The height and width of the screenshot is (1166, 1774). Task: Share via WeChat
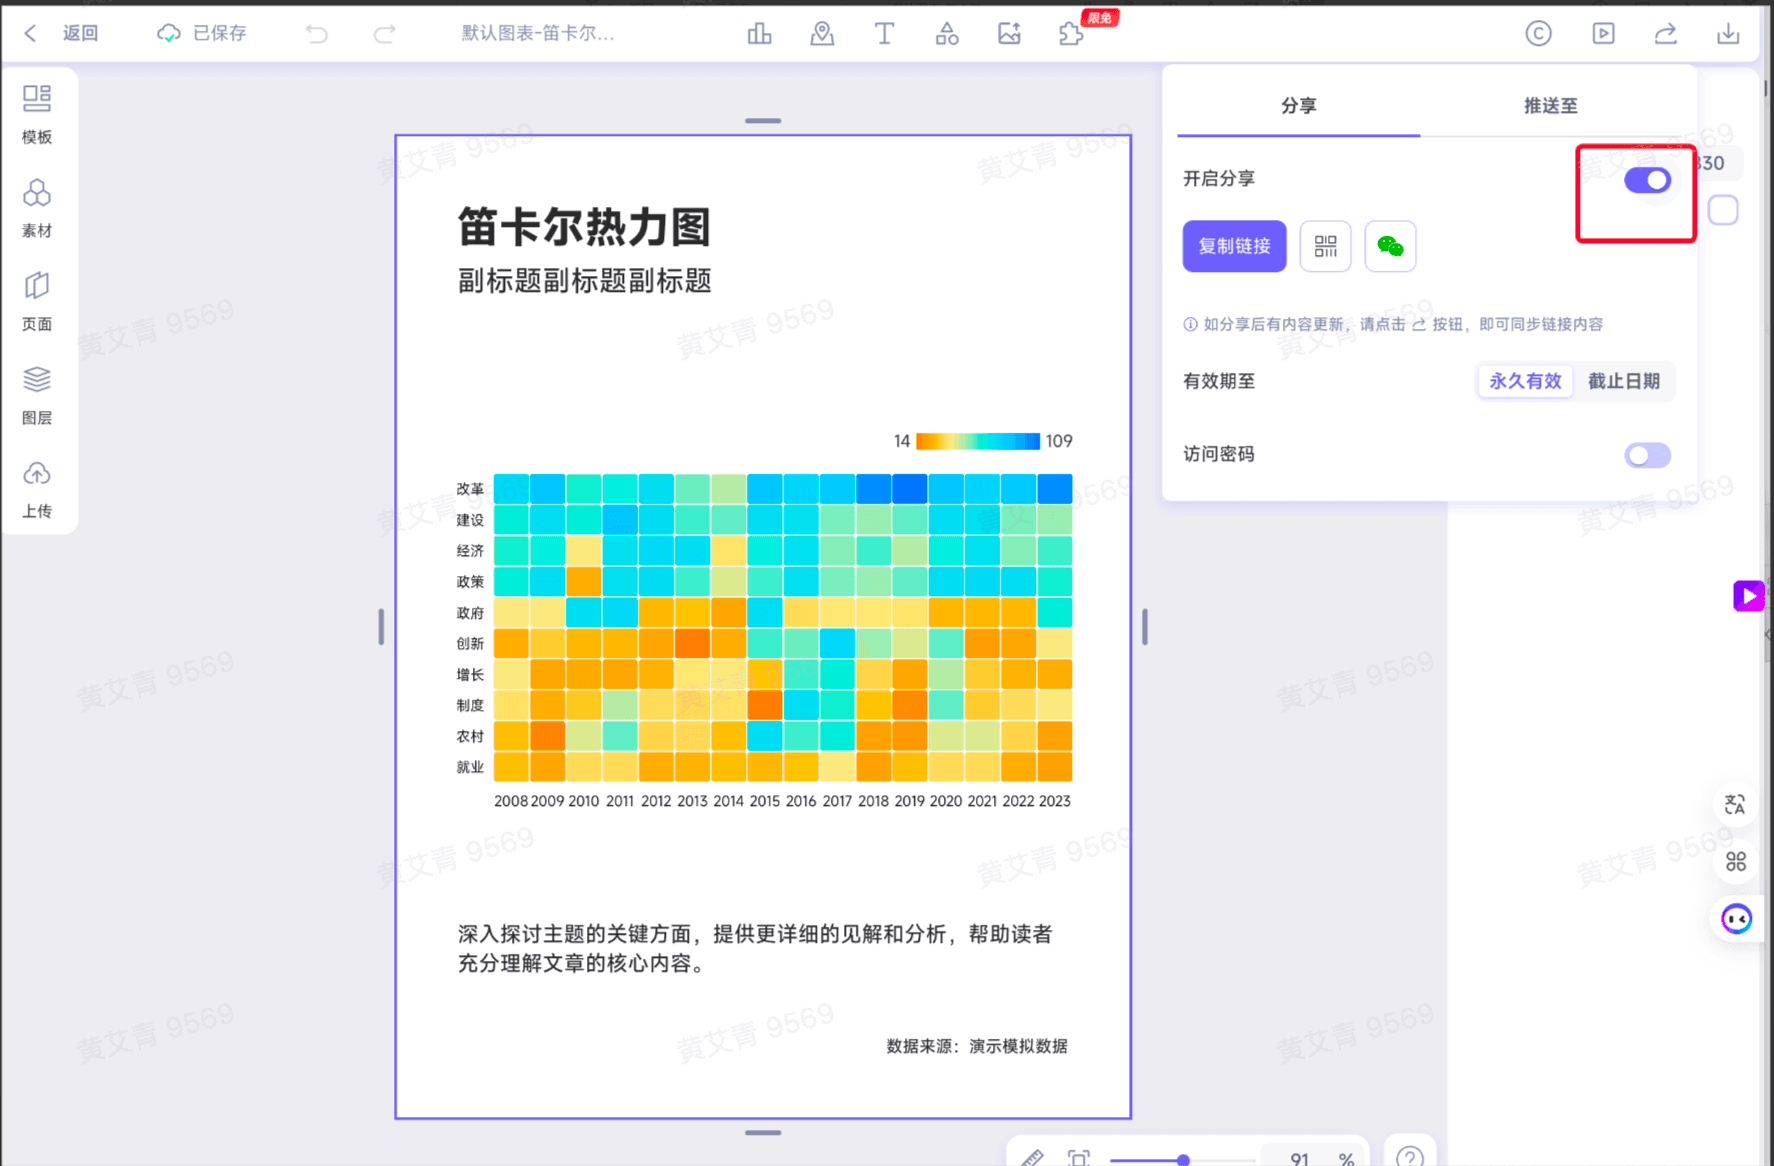(1390, 246)
